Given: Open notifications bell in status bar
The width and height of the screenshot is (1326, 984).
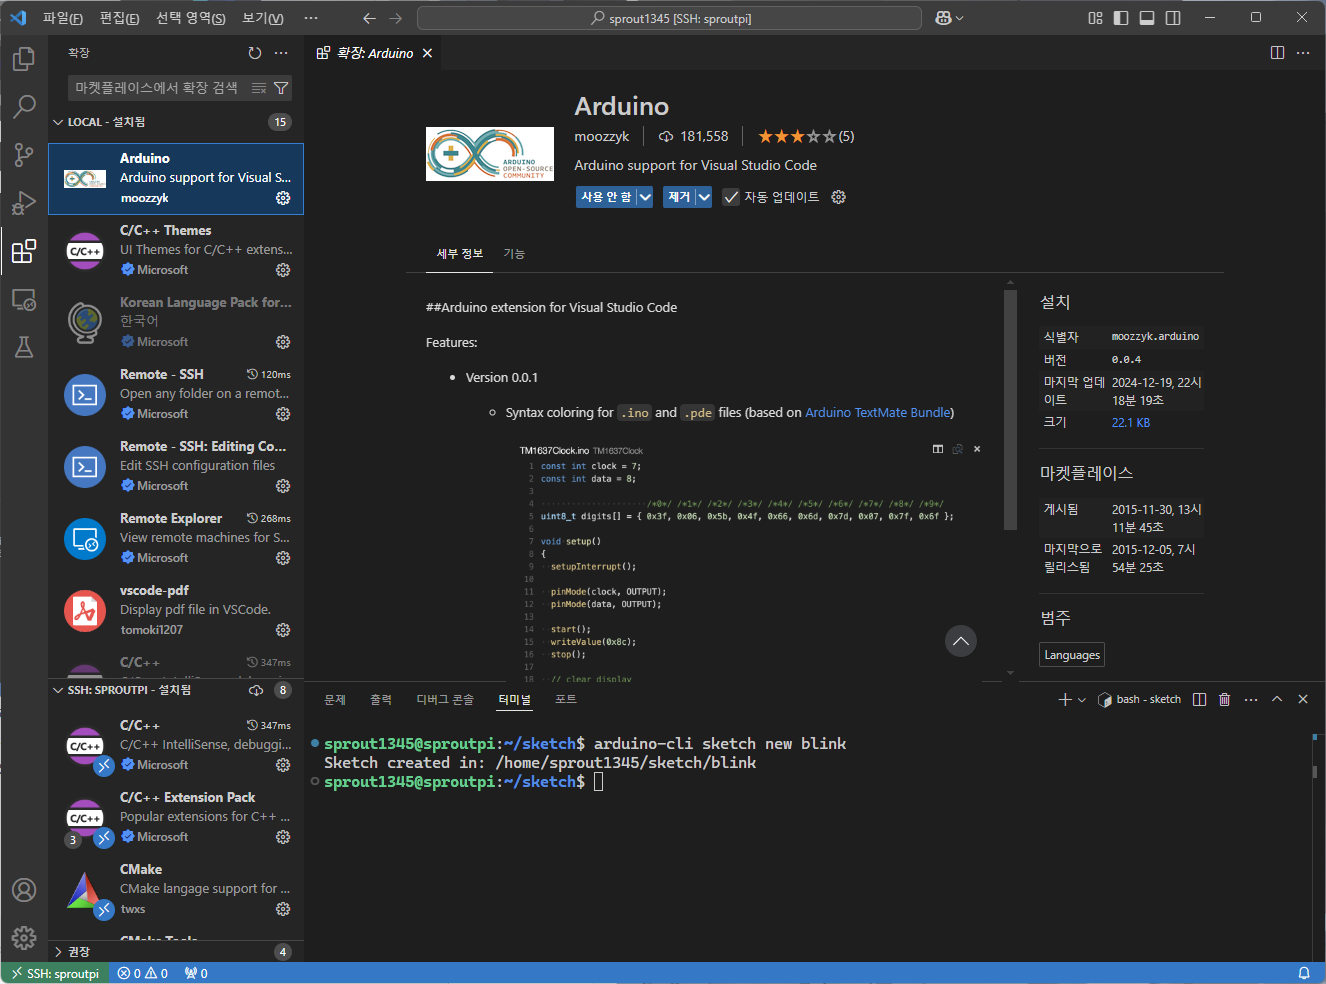Looking at the screenshot, I should [x=1304, y=973].
